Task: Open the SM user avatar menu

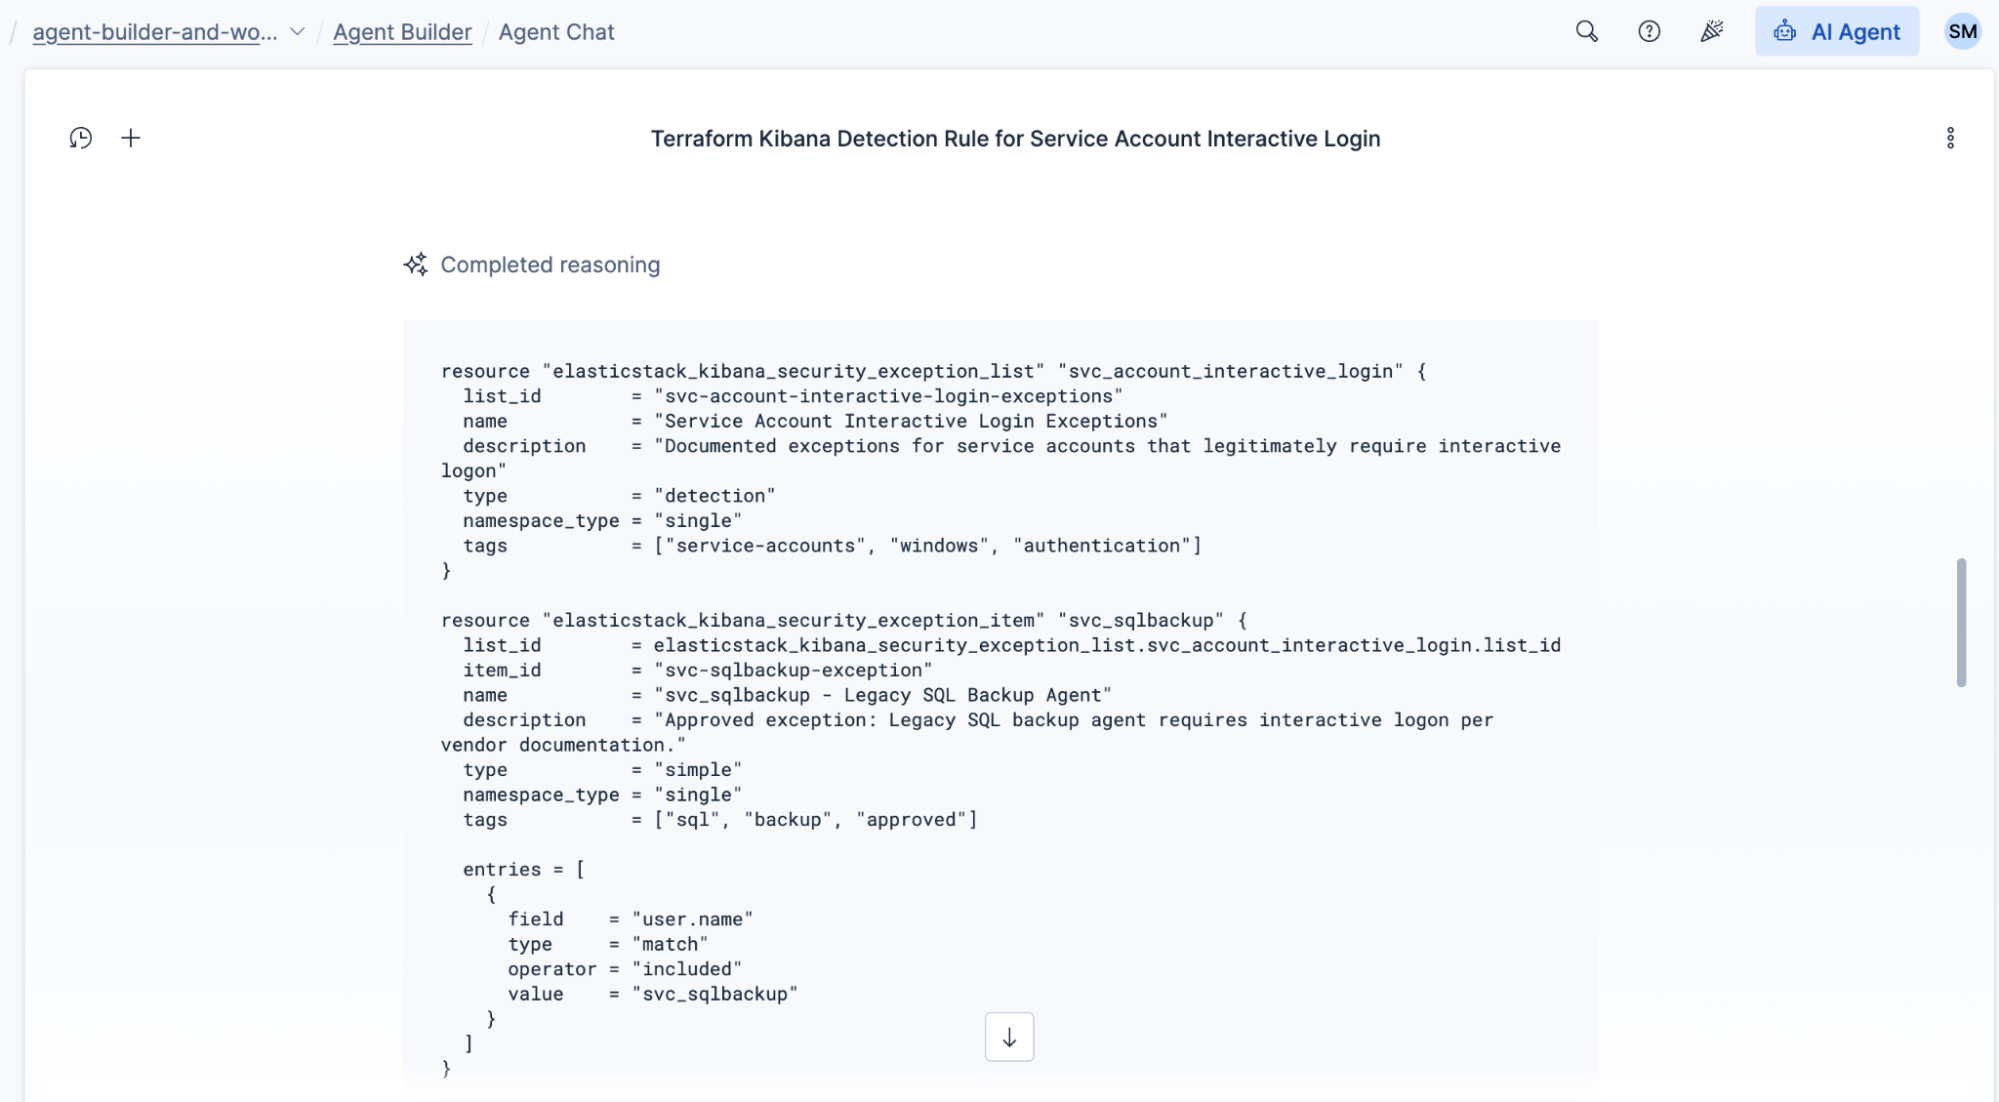Action: click(1962, 31)
